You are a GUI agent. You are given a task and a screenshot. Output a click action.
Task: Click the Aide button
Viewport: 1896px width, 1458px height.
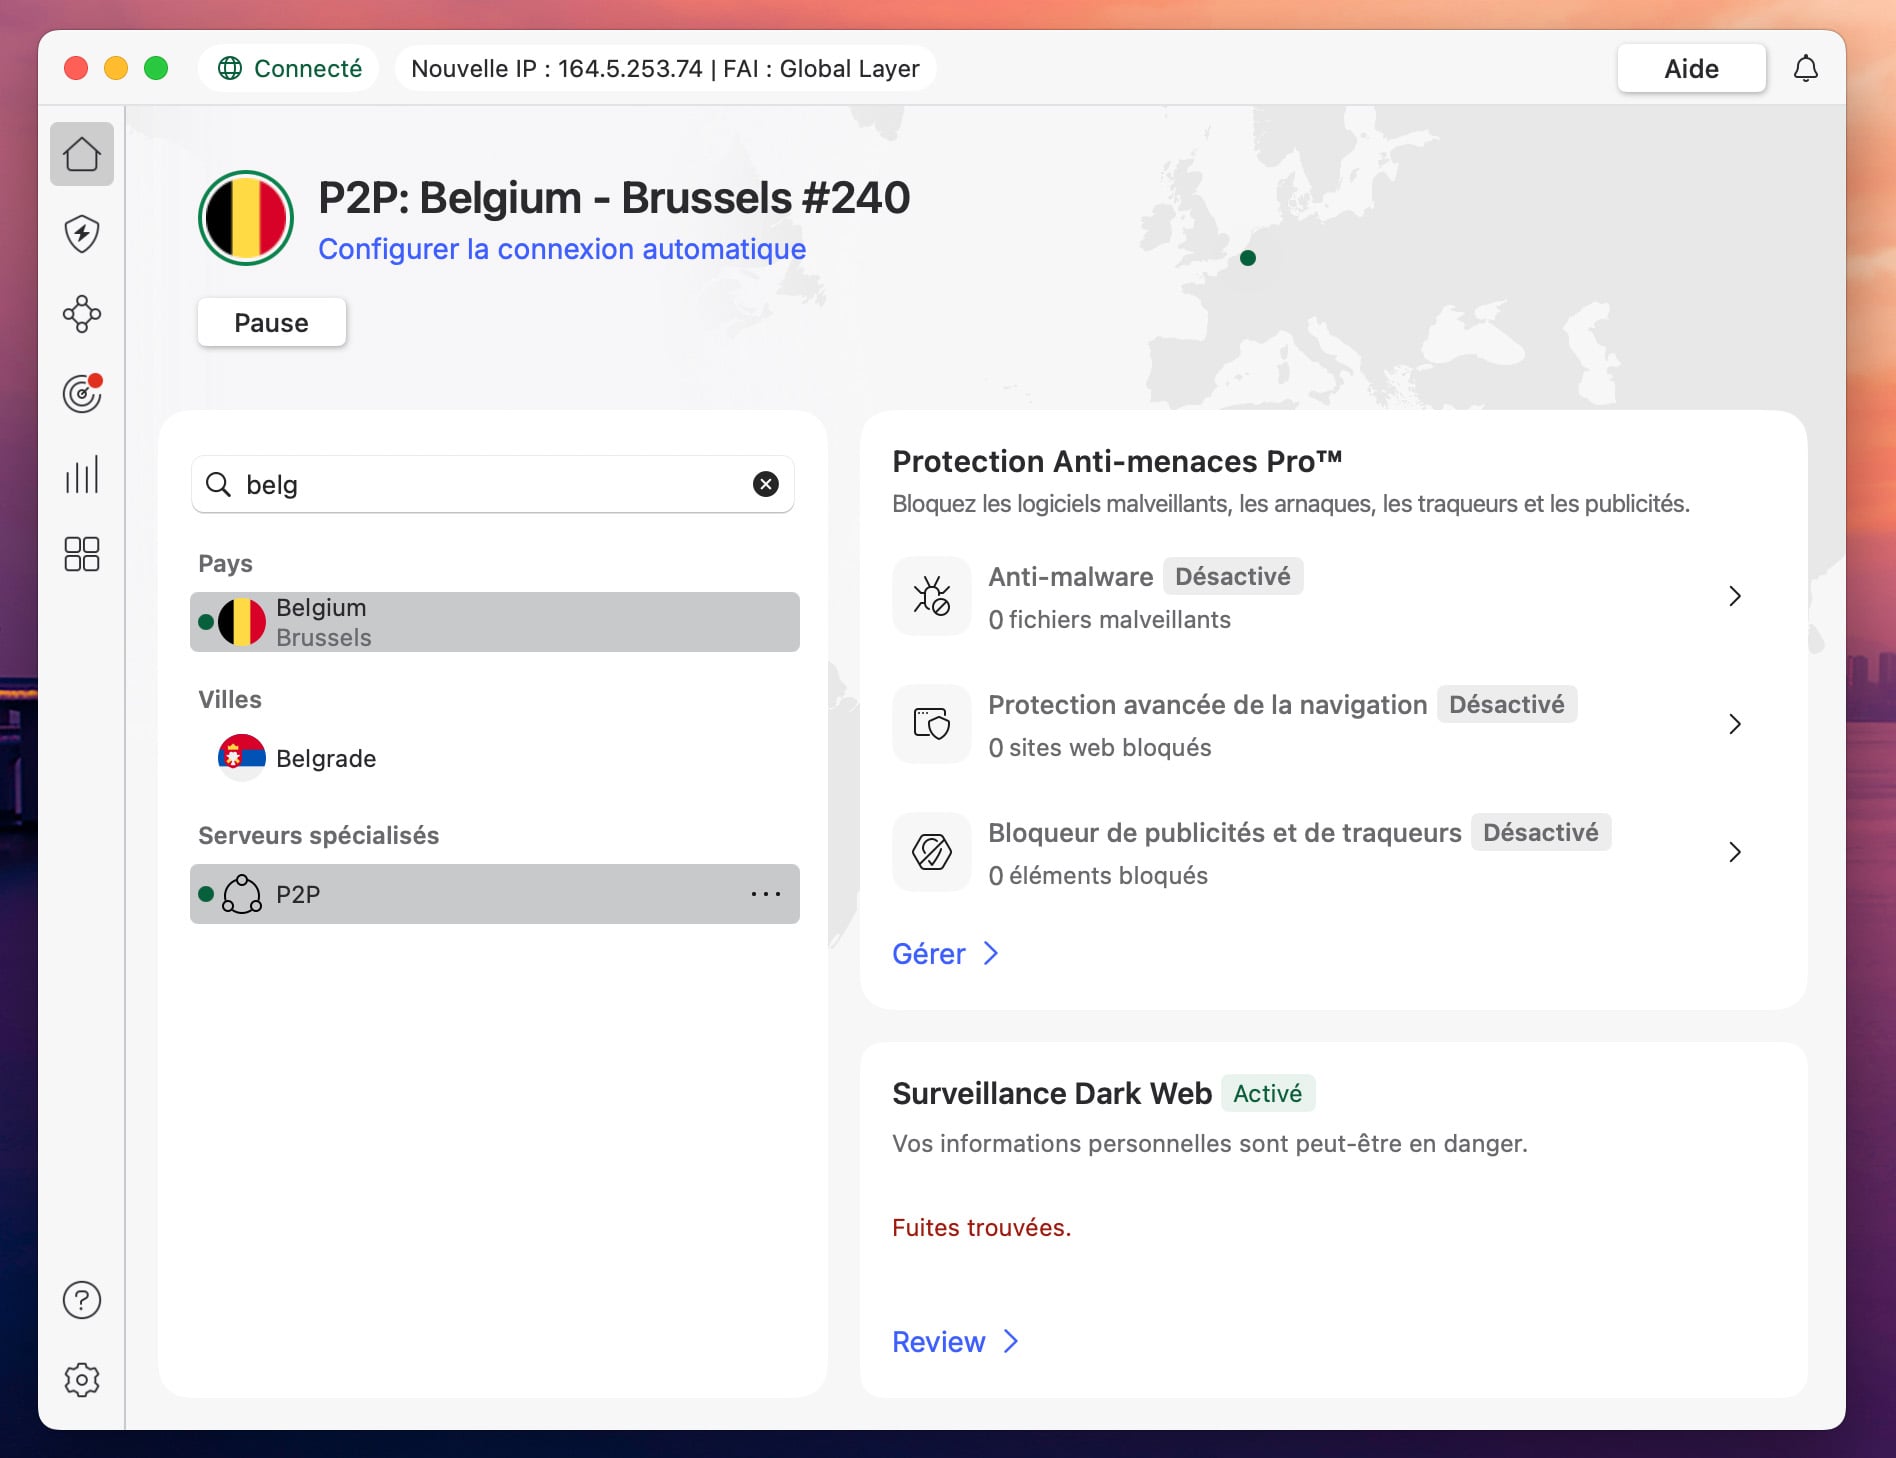pyautogui.click(x=1692, y=68)
